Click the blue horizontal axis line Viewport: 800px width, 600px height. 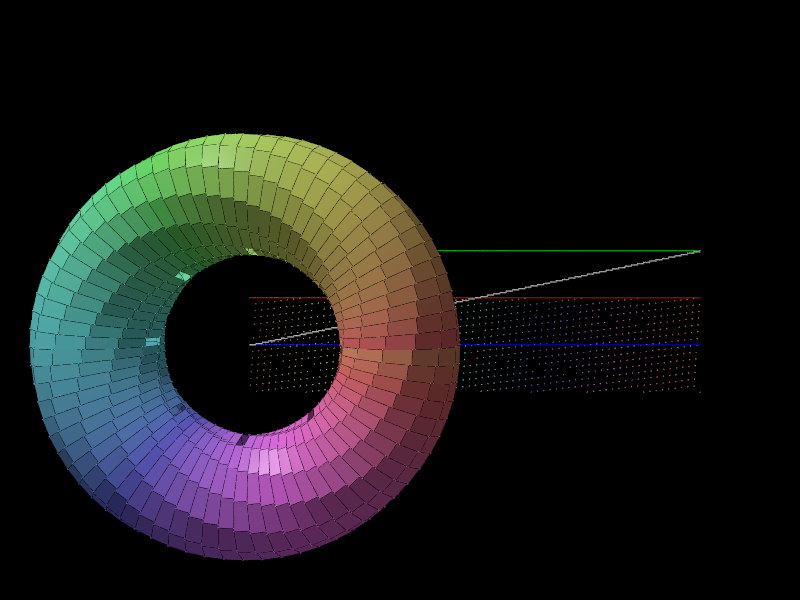(580, 345)
